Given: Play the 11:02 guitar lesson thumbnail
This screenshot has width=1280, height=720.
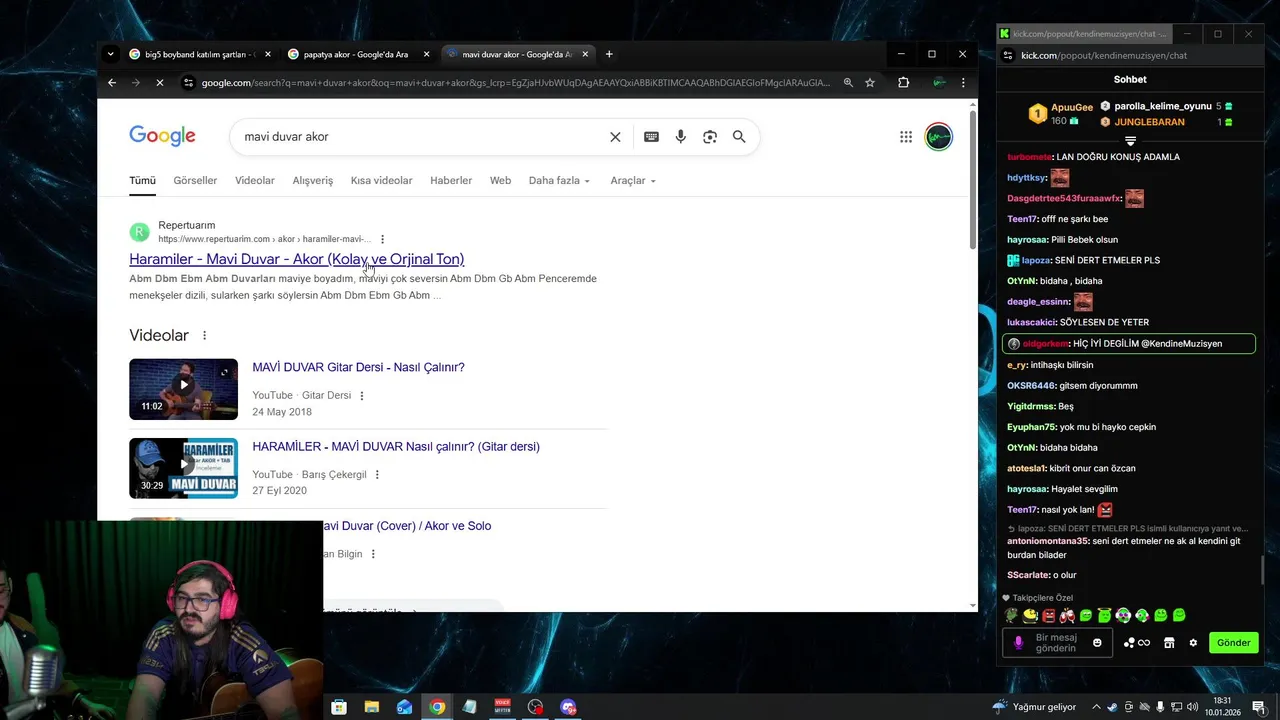Looking at the screenshot, I should [183, 389].
